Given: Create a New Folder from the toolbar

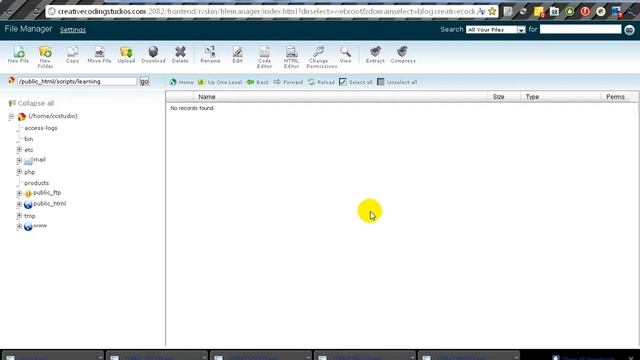Looking at the screenshot, I should 45,57.
